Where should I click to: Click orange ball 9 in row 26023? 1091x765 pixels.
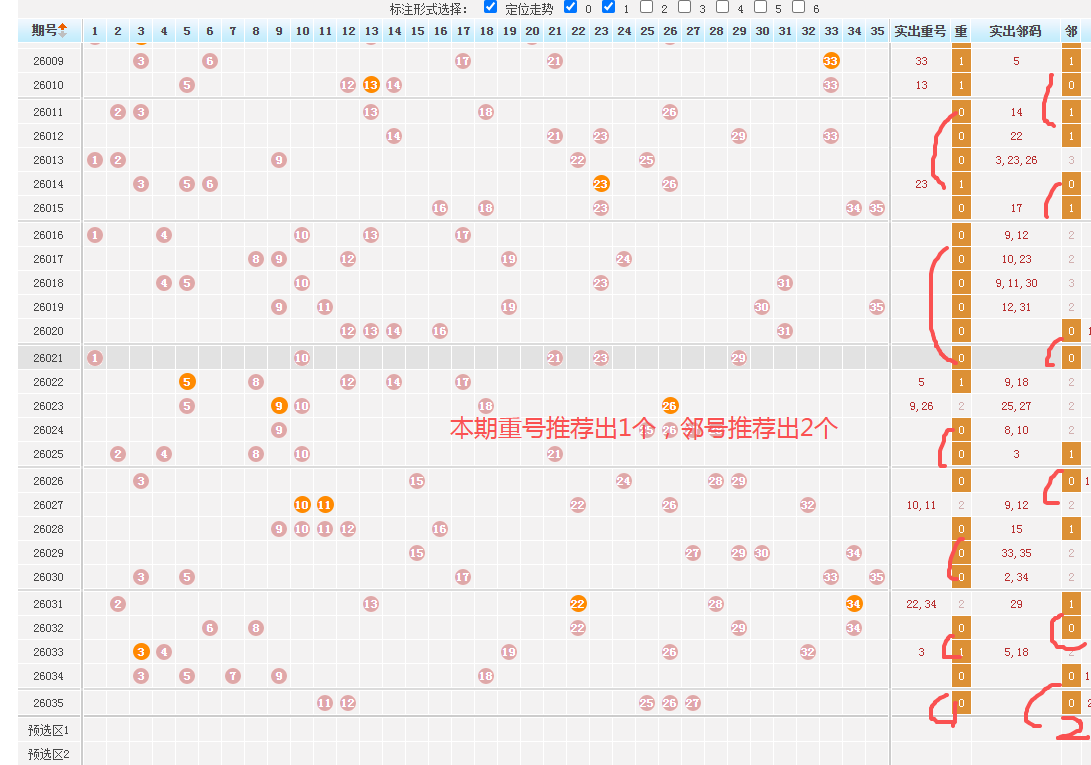tap(279, 405)
